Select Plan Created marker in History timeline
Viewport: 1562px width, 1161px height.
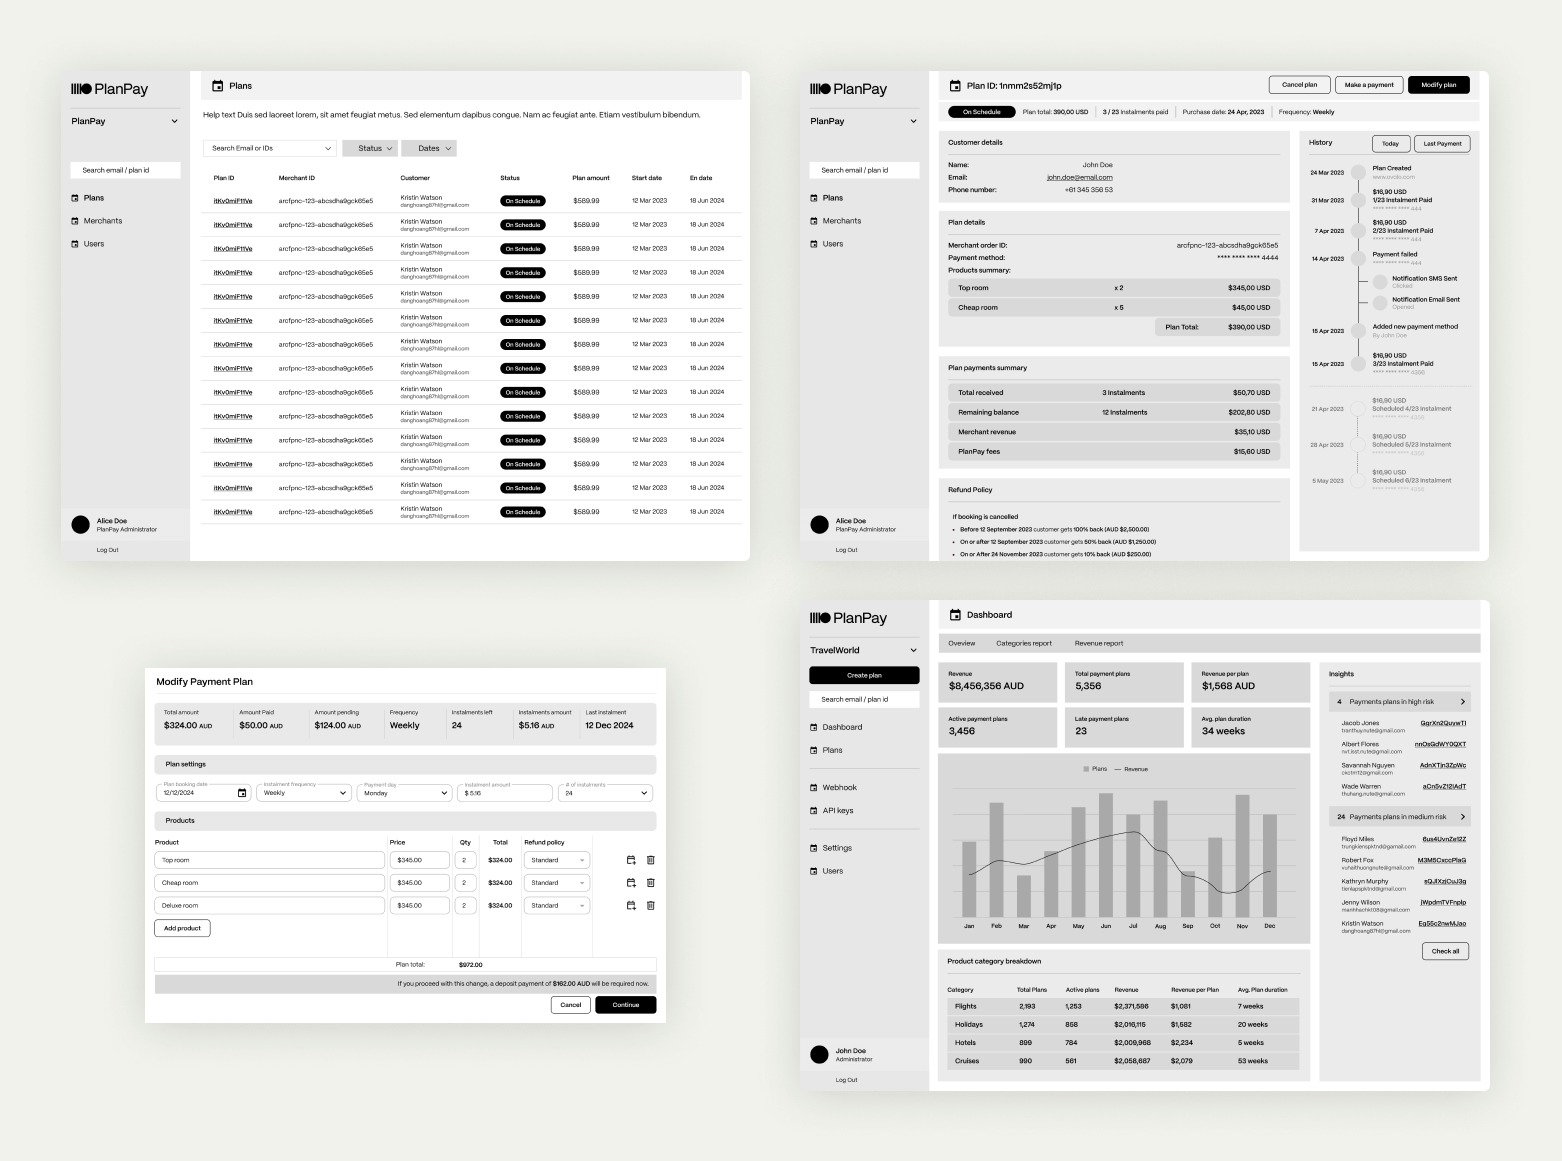point(1358,172)
